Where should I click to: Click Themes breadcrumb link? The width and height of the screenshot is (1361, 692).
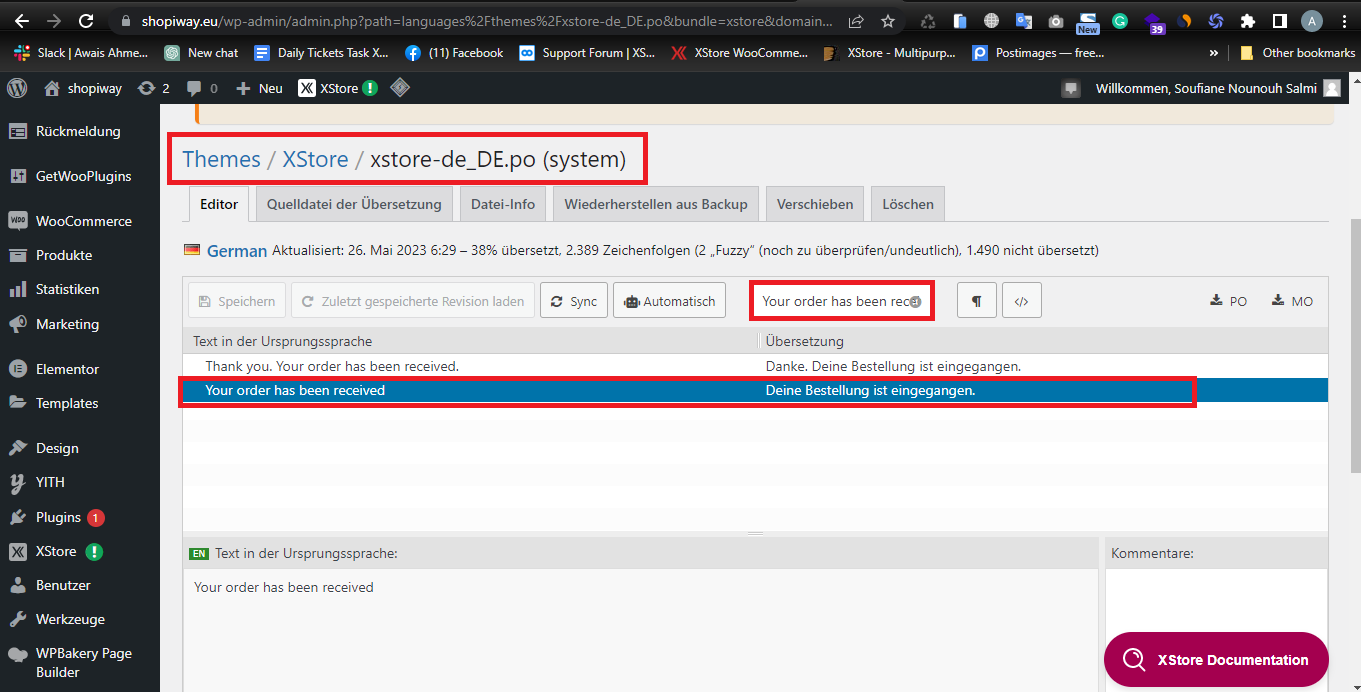pos(221,159)
